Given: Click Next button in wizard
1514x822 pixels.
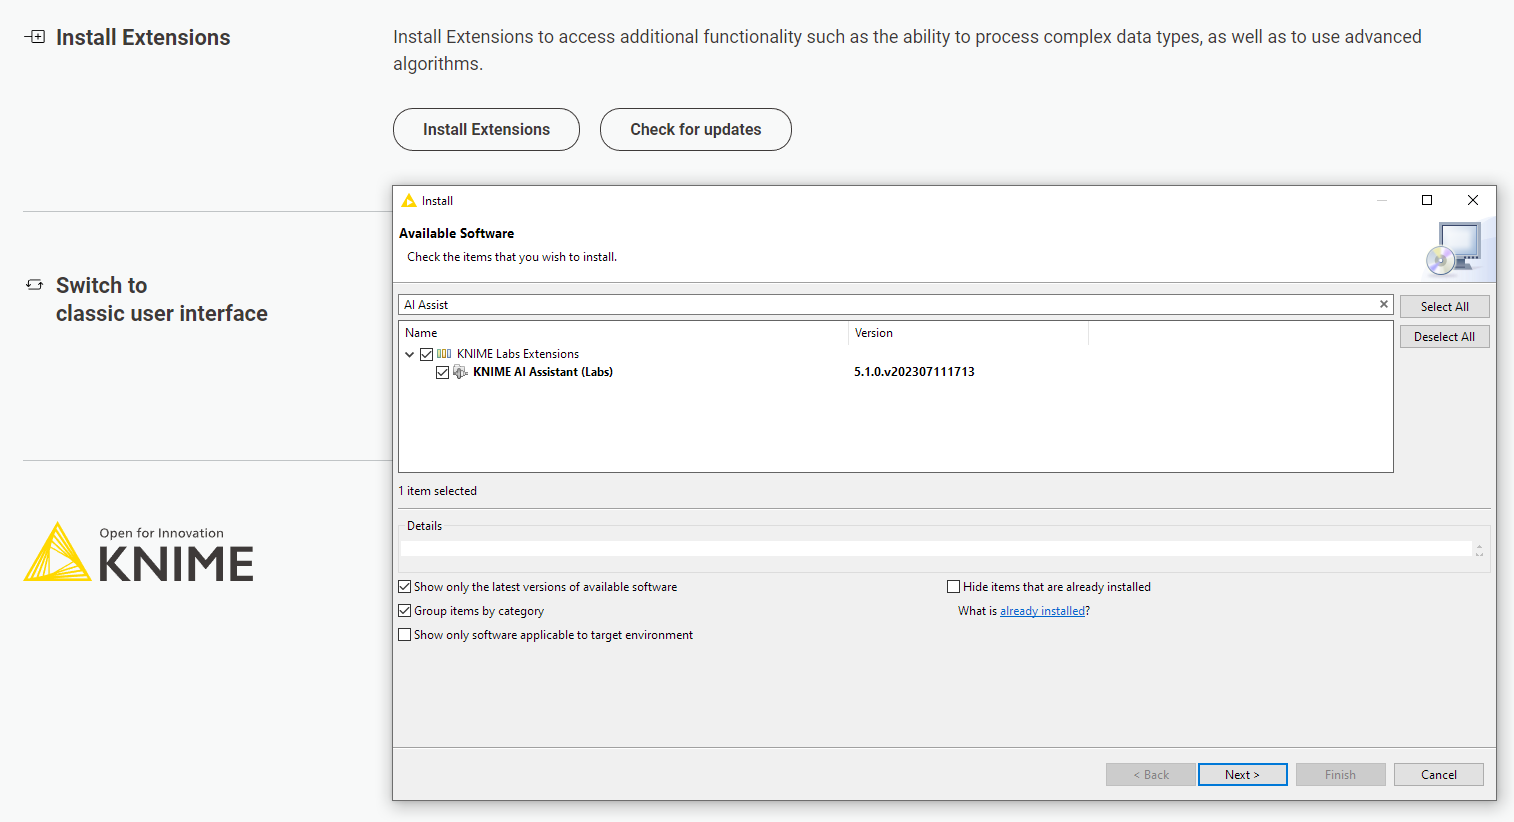Looking at the screenshot, I should tap(1243, 775).
